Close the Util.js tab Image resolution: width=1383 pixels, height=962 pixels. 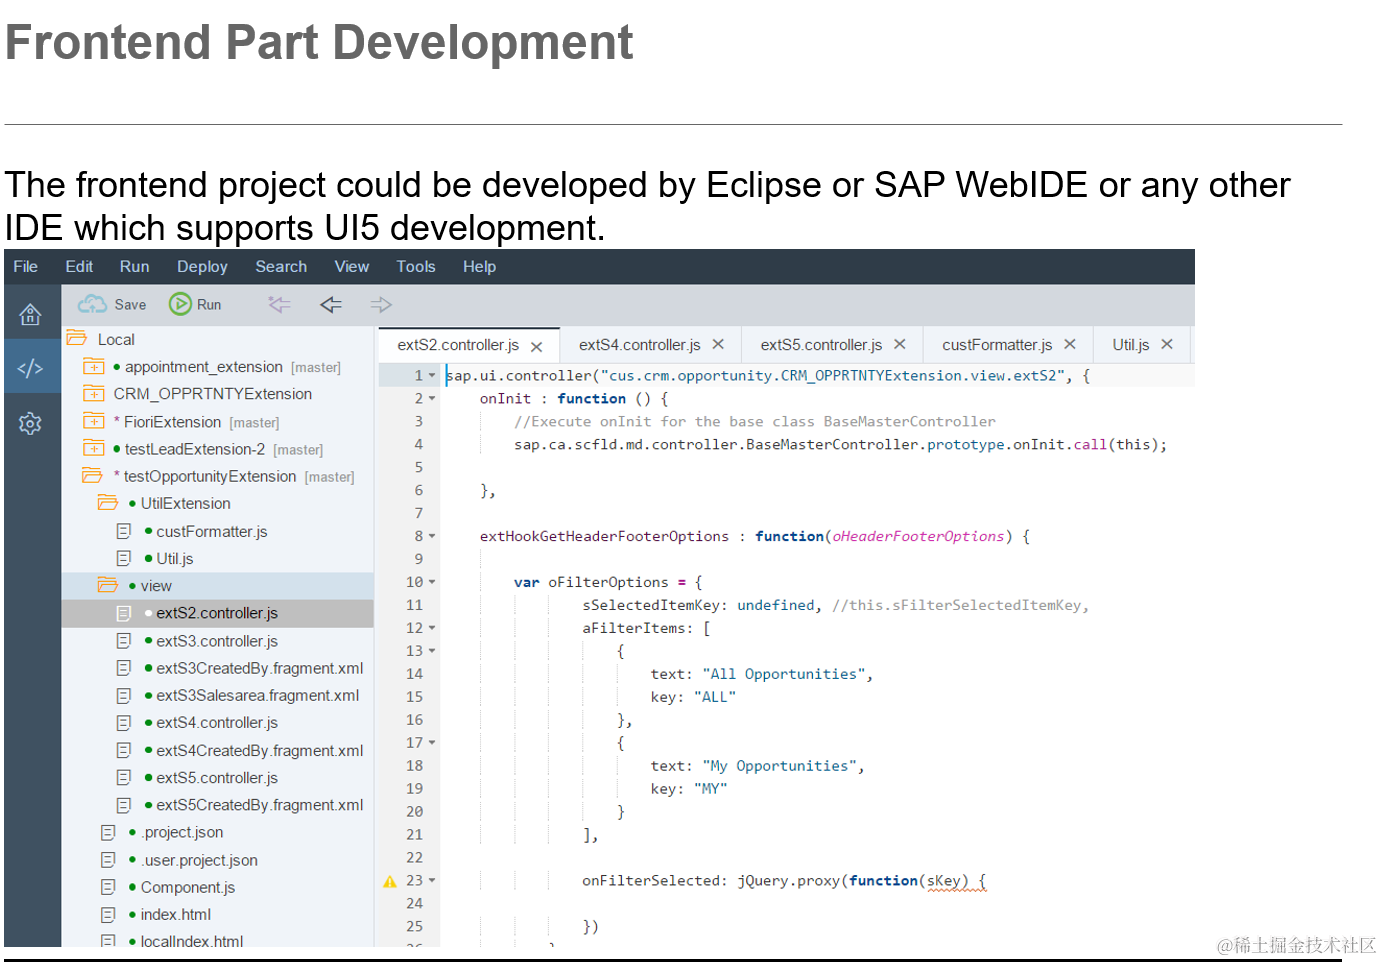coord(1167,344)
